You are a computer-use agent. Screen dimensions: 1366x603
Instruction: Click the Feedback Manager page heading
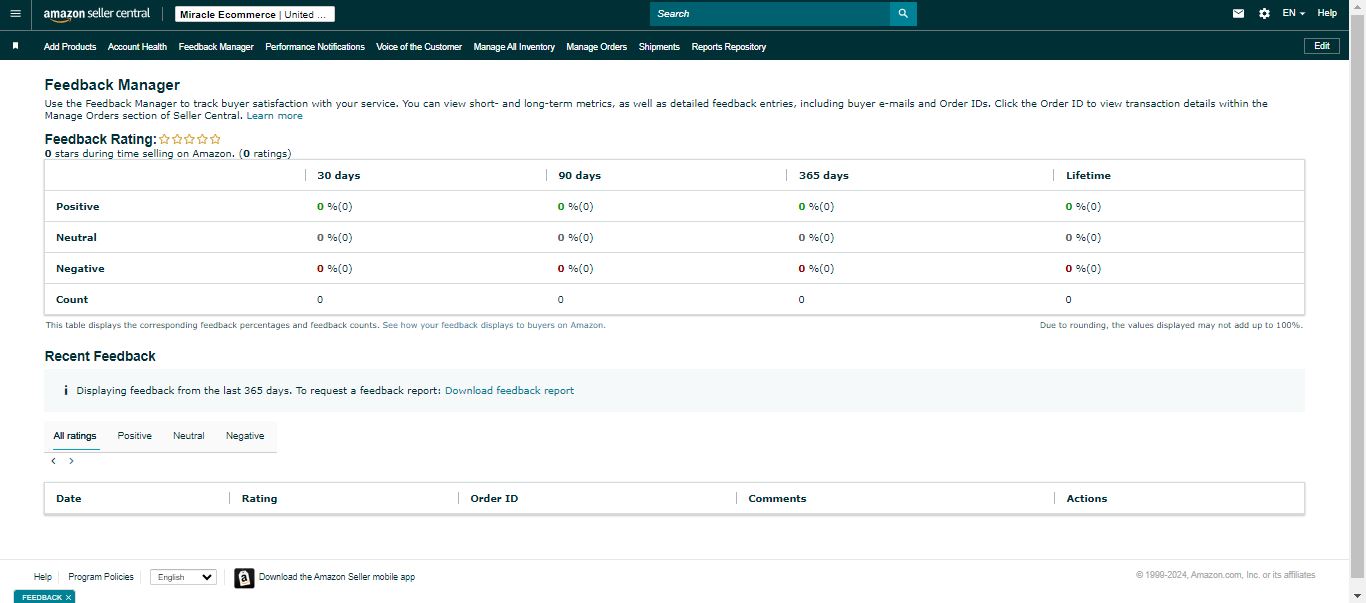point(112,85)
